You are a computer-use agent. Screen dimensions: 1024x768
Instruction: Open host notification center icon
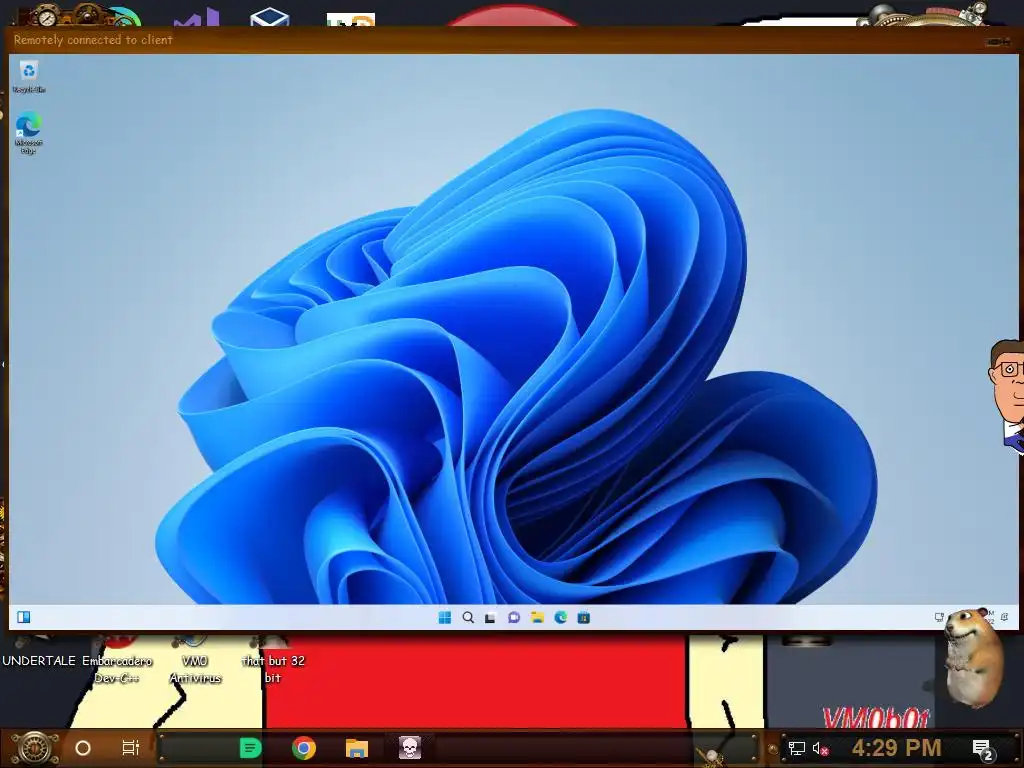pos(983,749)
